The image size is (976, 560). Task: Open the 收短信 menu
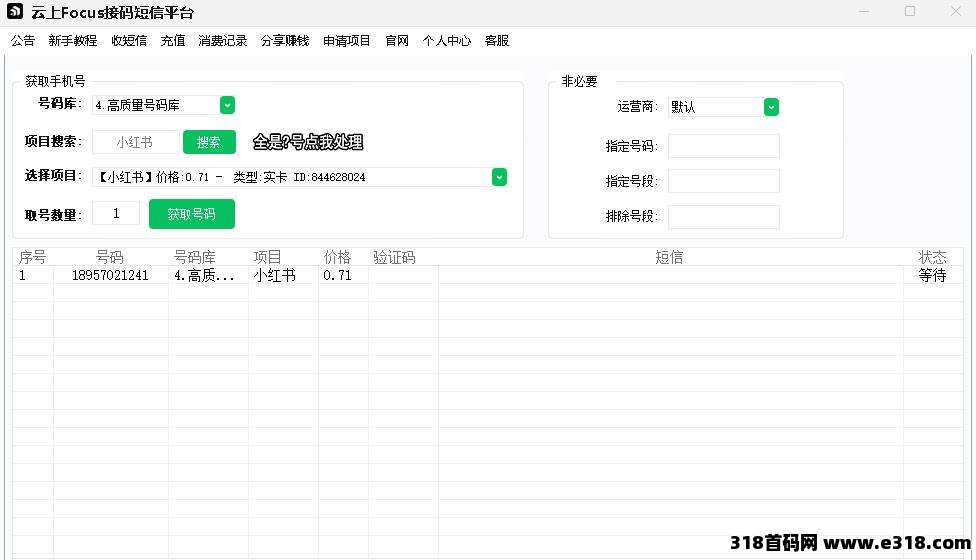(129, 40)
